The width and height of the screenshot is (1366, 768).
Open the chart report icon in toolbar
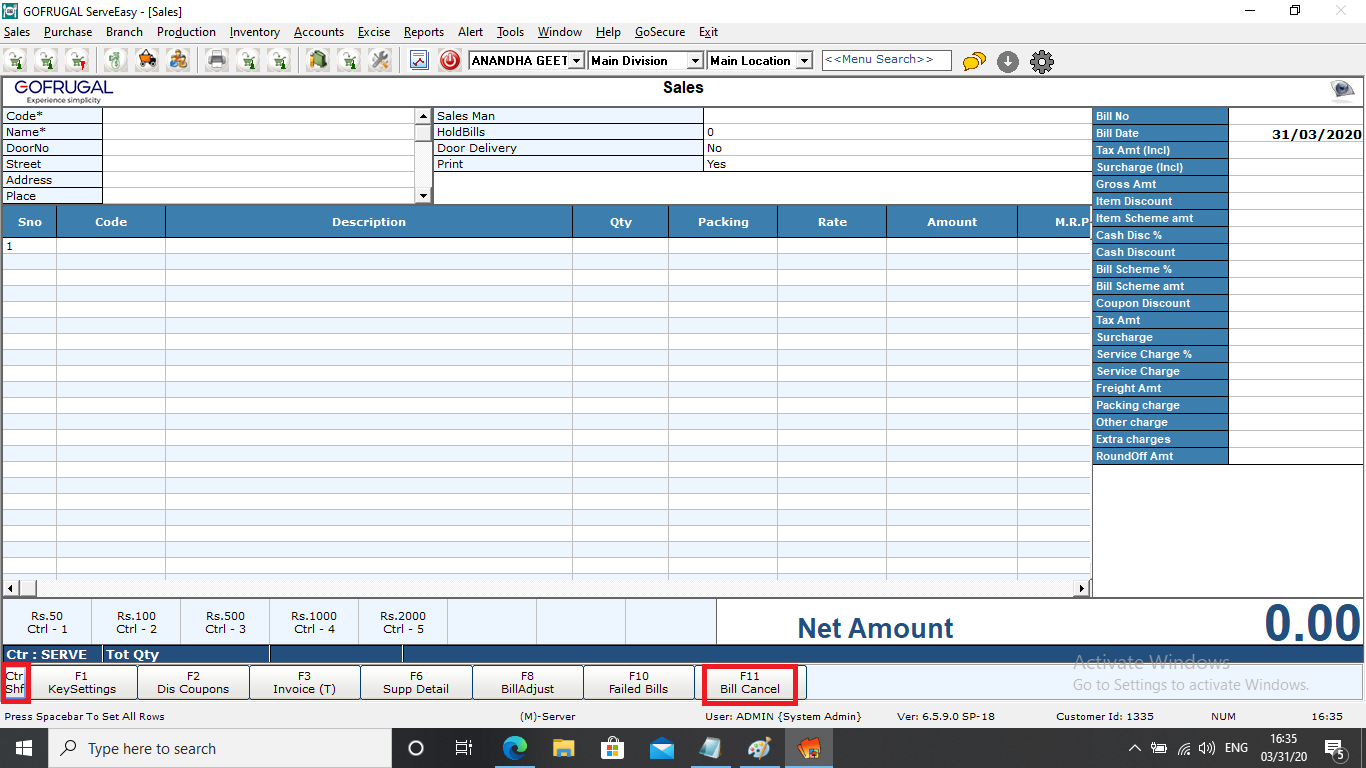click(419, 61)
